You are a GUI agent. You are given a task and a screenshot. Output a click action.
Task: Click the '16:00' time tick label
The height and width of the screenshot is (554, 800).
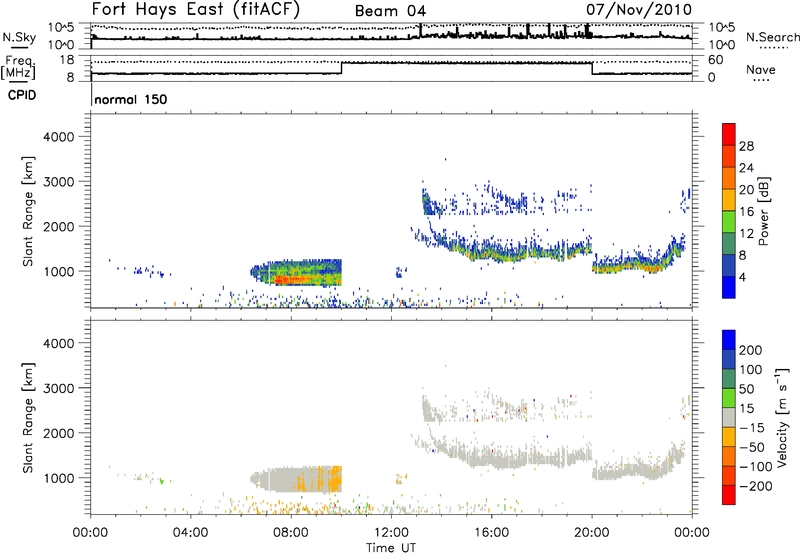coord(491,533)
